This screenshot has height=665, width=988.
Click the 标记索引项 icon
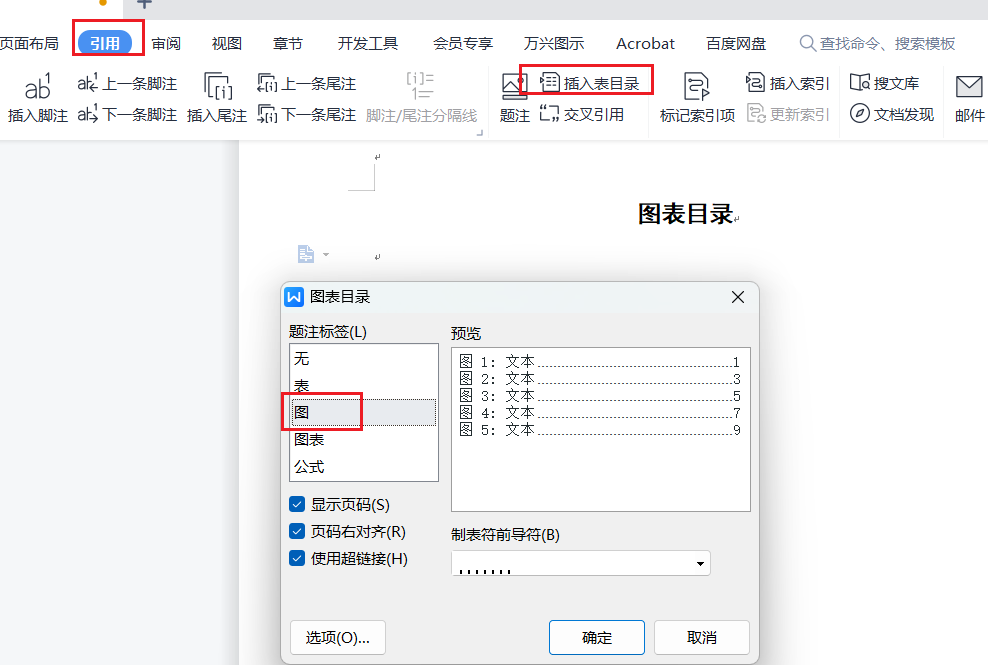click(697, 88)
